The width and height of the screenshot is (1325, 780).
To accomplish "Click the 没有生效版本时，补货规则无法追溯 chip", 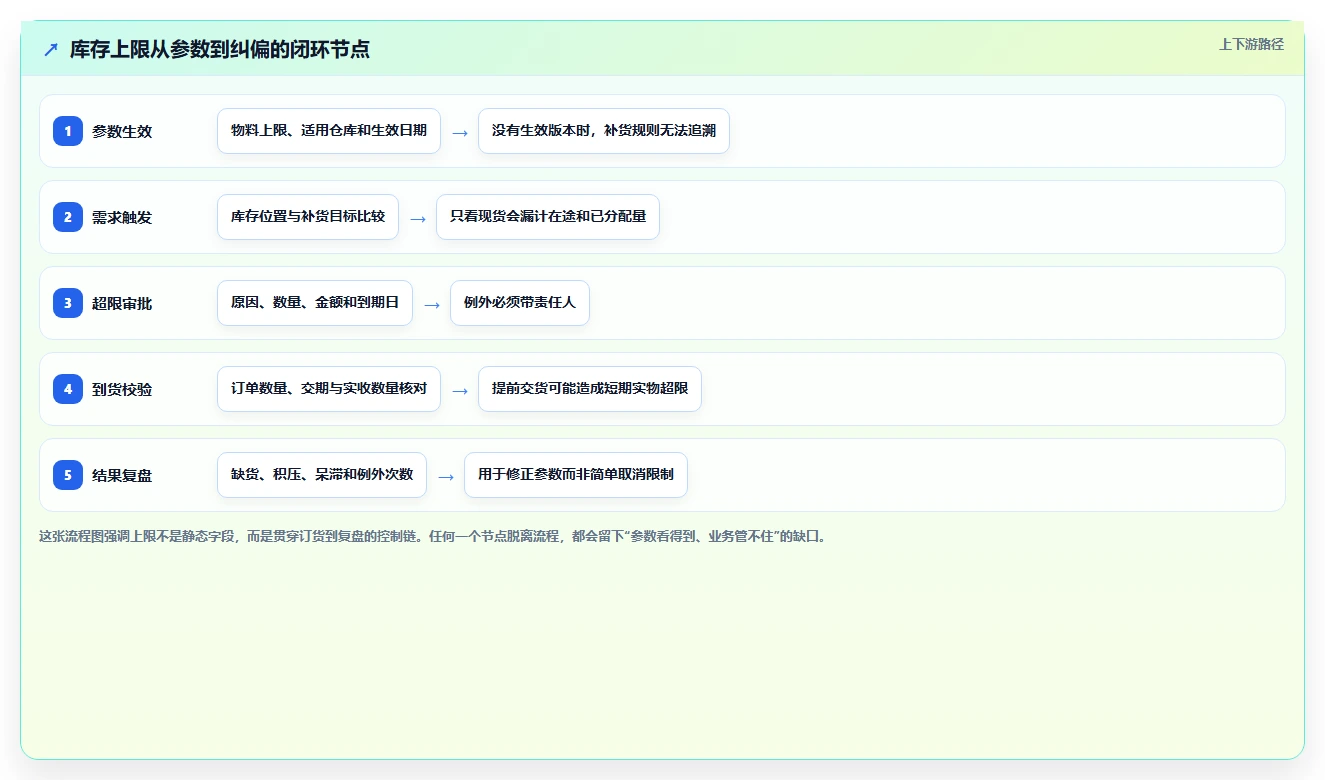I will [x=604, y=131].
